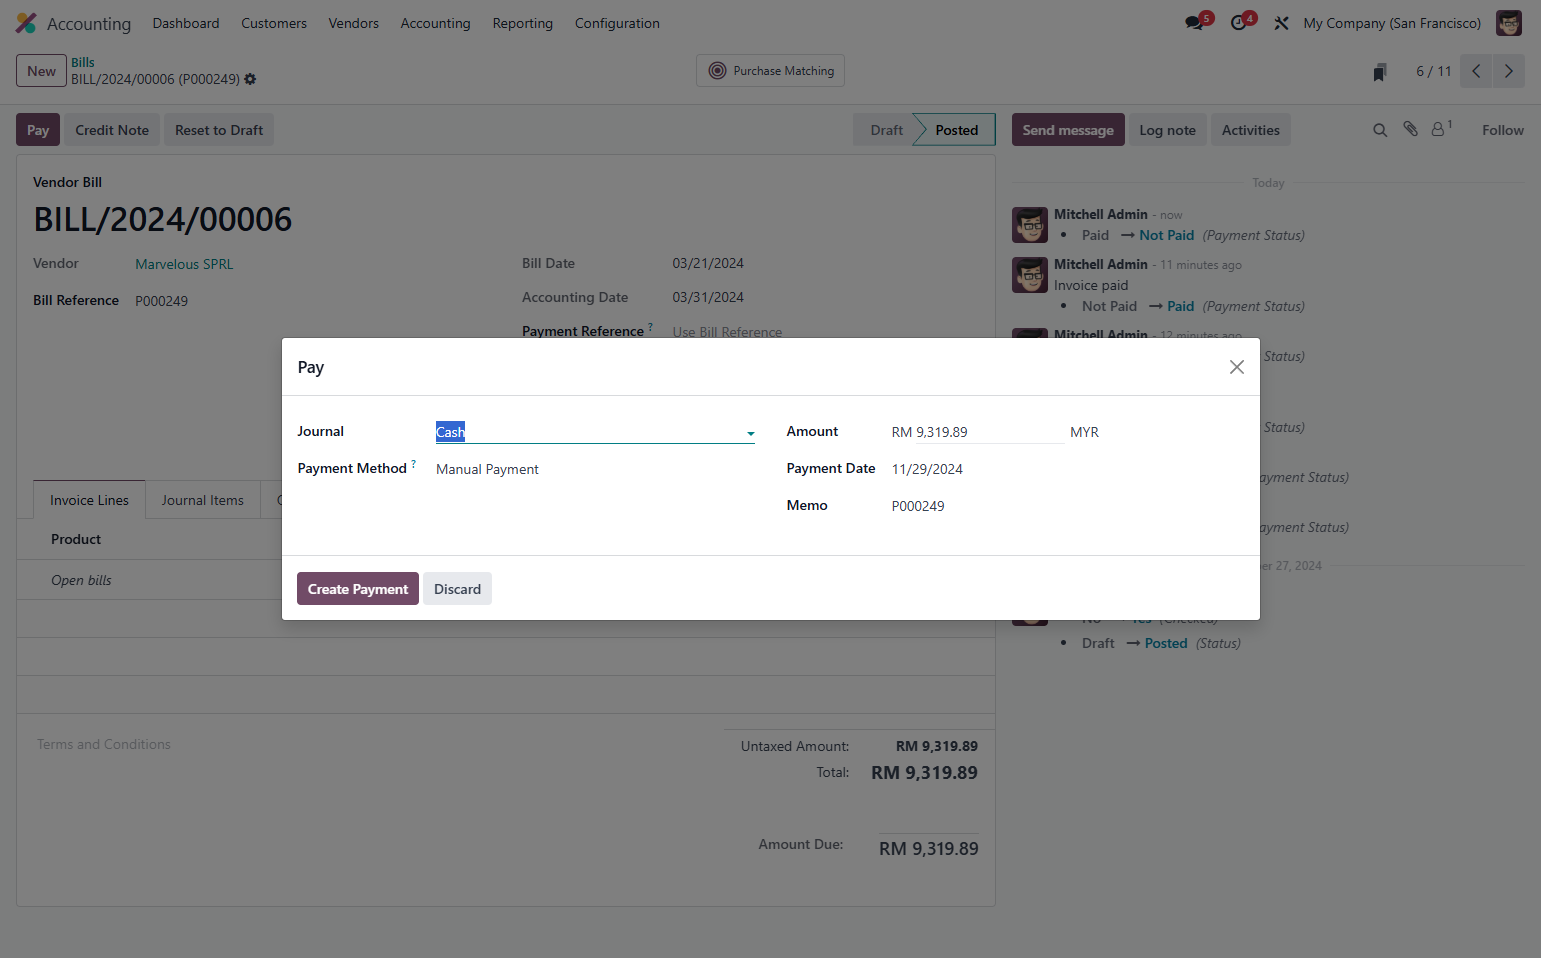This screenshot has width=1541, height=958.
Task: Open the Customers menu
Action: click(274, 23)
